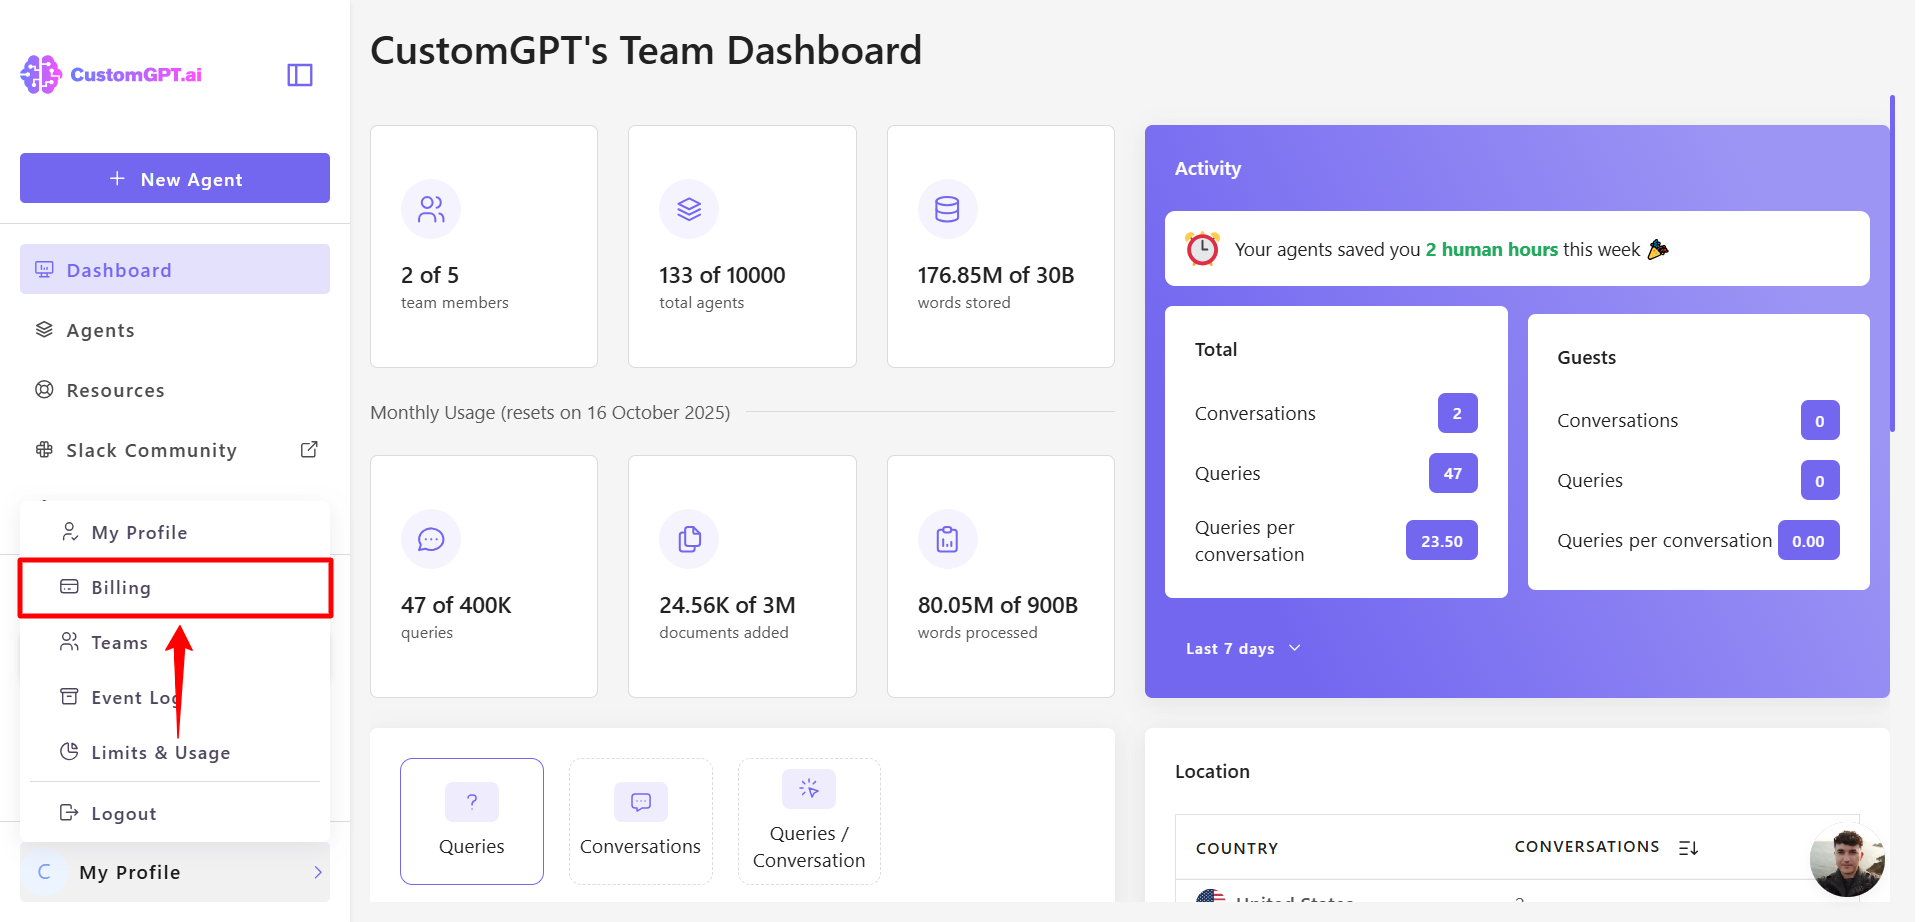Expand My Profile chevron at sidebar bottom

318,872
